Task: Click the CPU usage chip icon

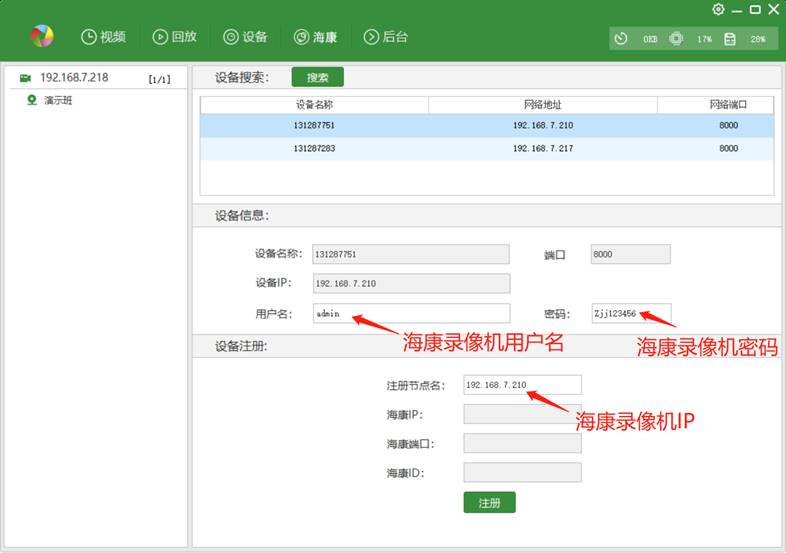Action: (676, 39)
